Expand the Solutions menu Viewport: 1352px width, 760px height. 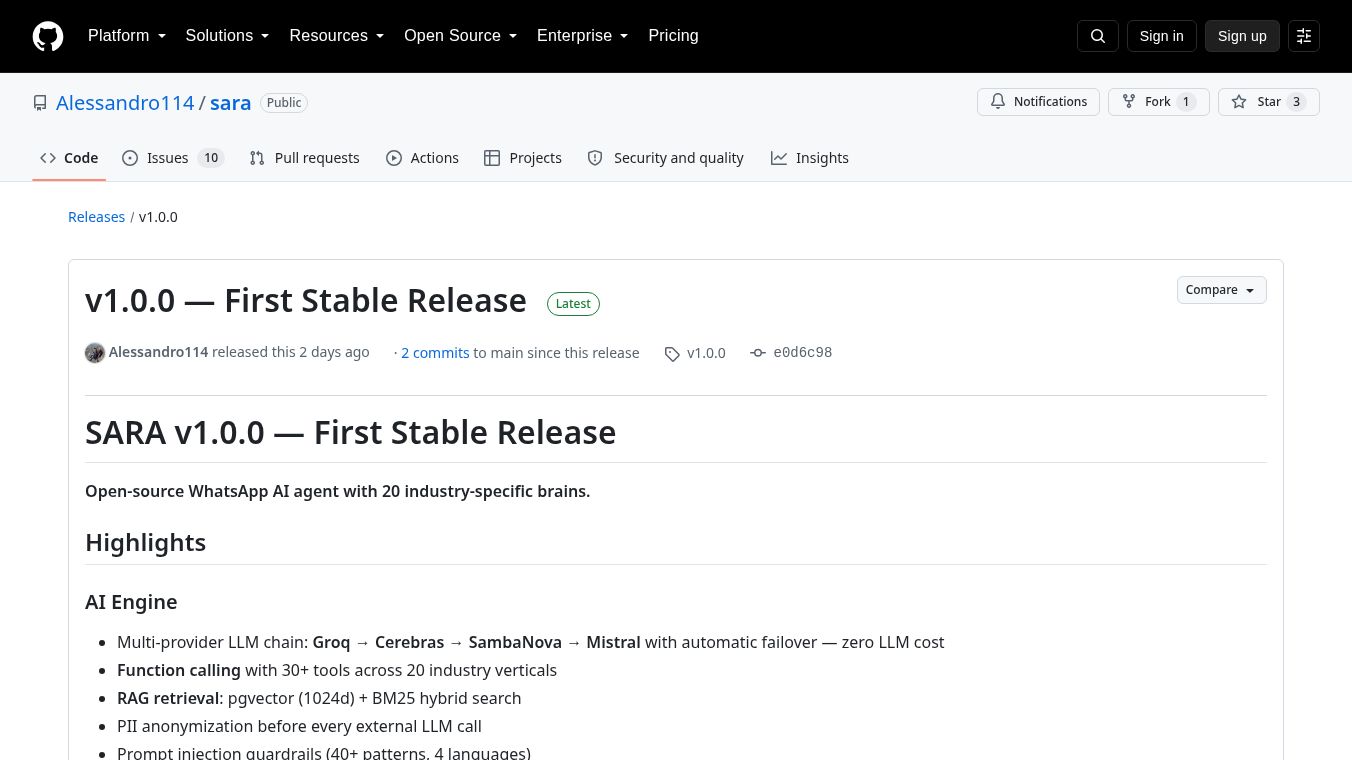(228, 36)
